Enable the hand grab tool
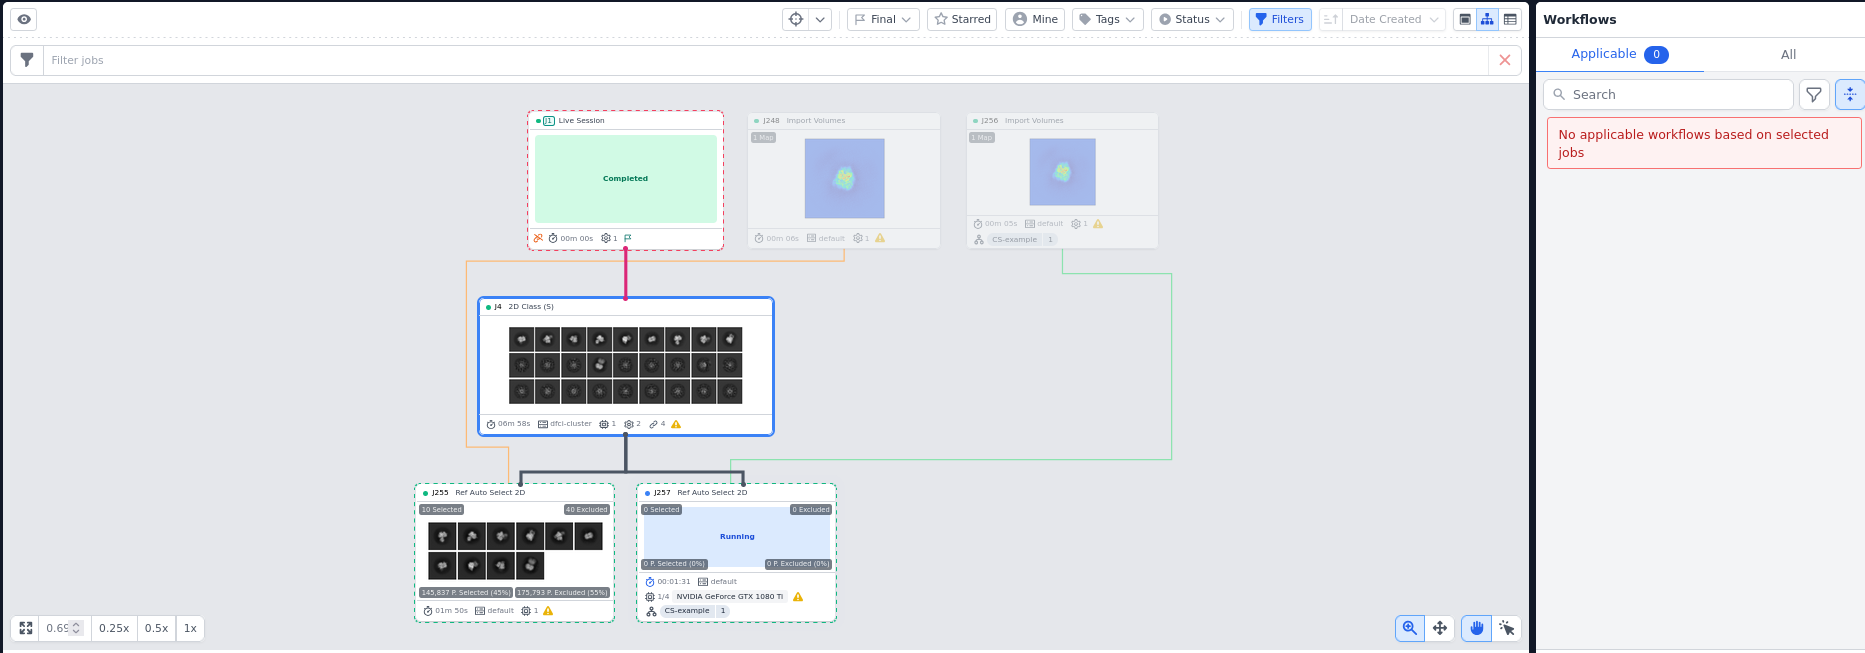The width and height of the screenshot is (1865, 653). click(x=1476, y=628)
